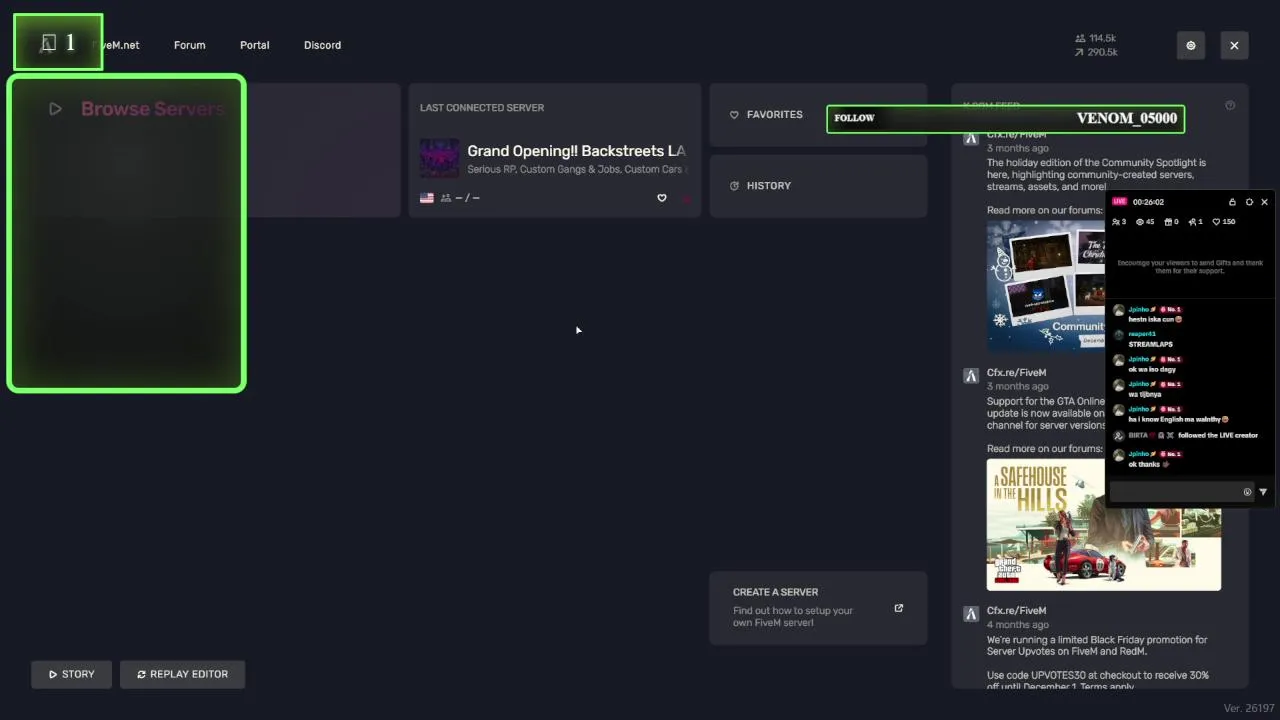Click the external link icon on Create a Server

click(x=898, y=608)
